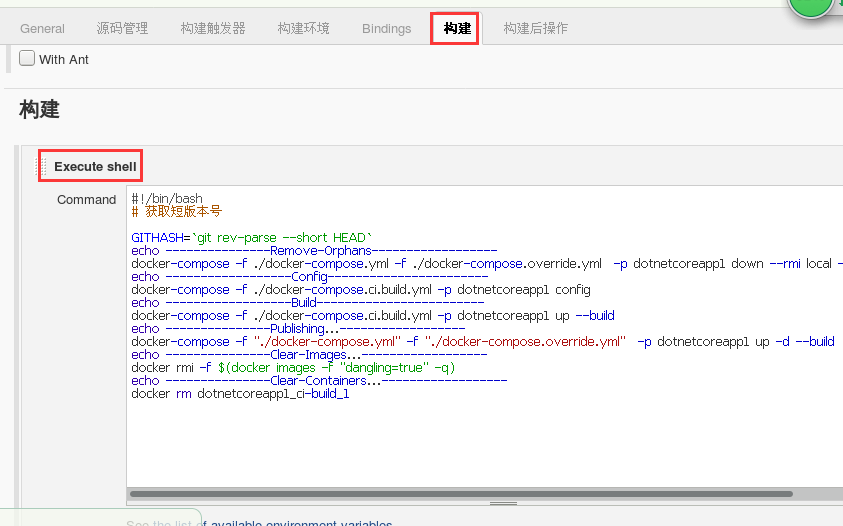Open the 源码管理 tab
This screenshot has width=843, height=526.
click(122, 29)
